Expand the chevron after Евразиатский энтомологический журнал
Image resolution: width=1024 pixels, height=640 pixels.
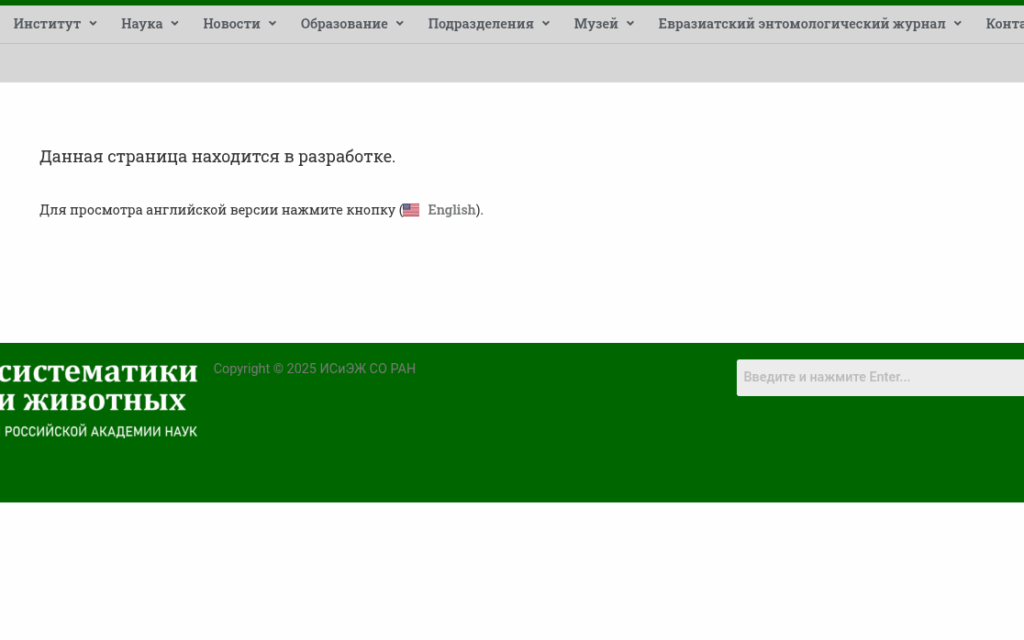pos(957,24)
